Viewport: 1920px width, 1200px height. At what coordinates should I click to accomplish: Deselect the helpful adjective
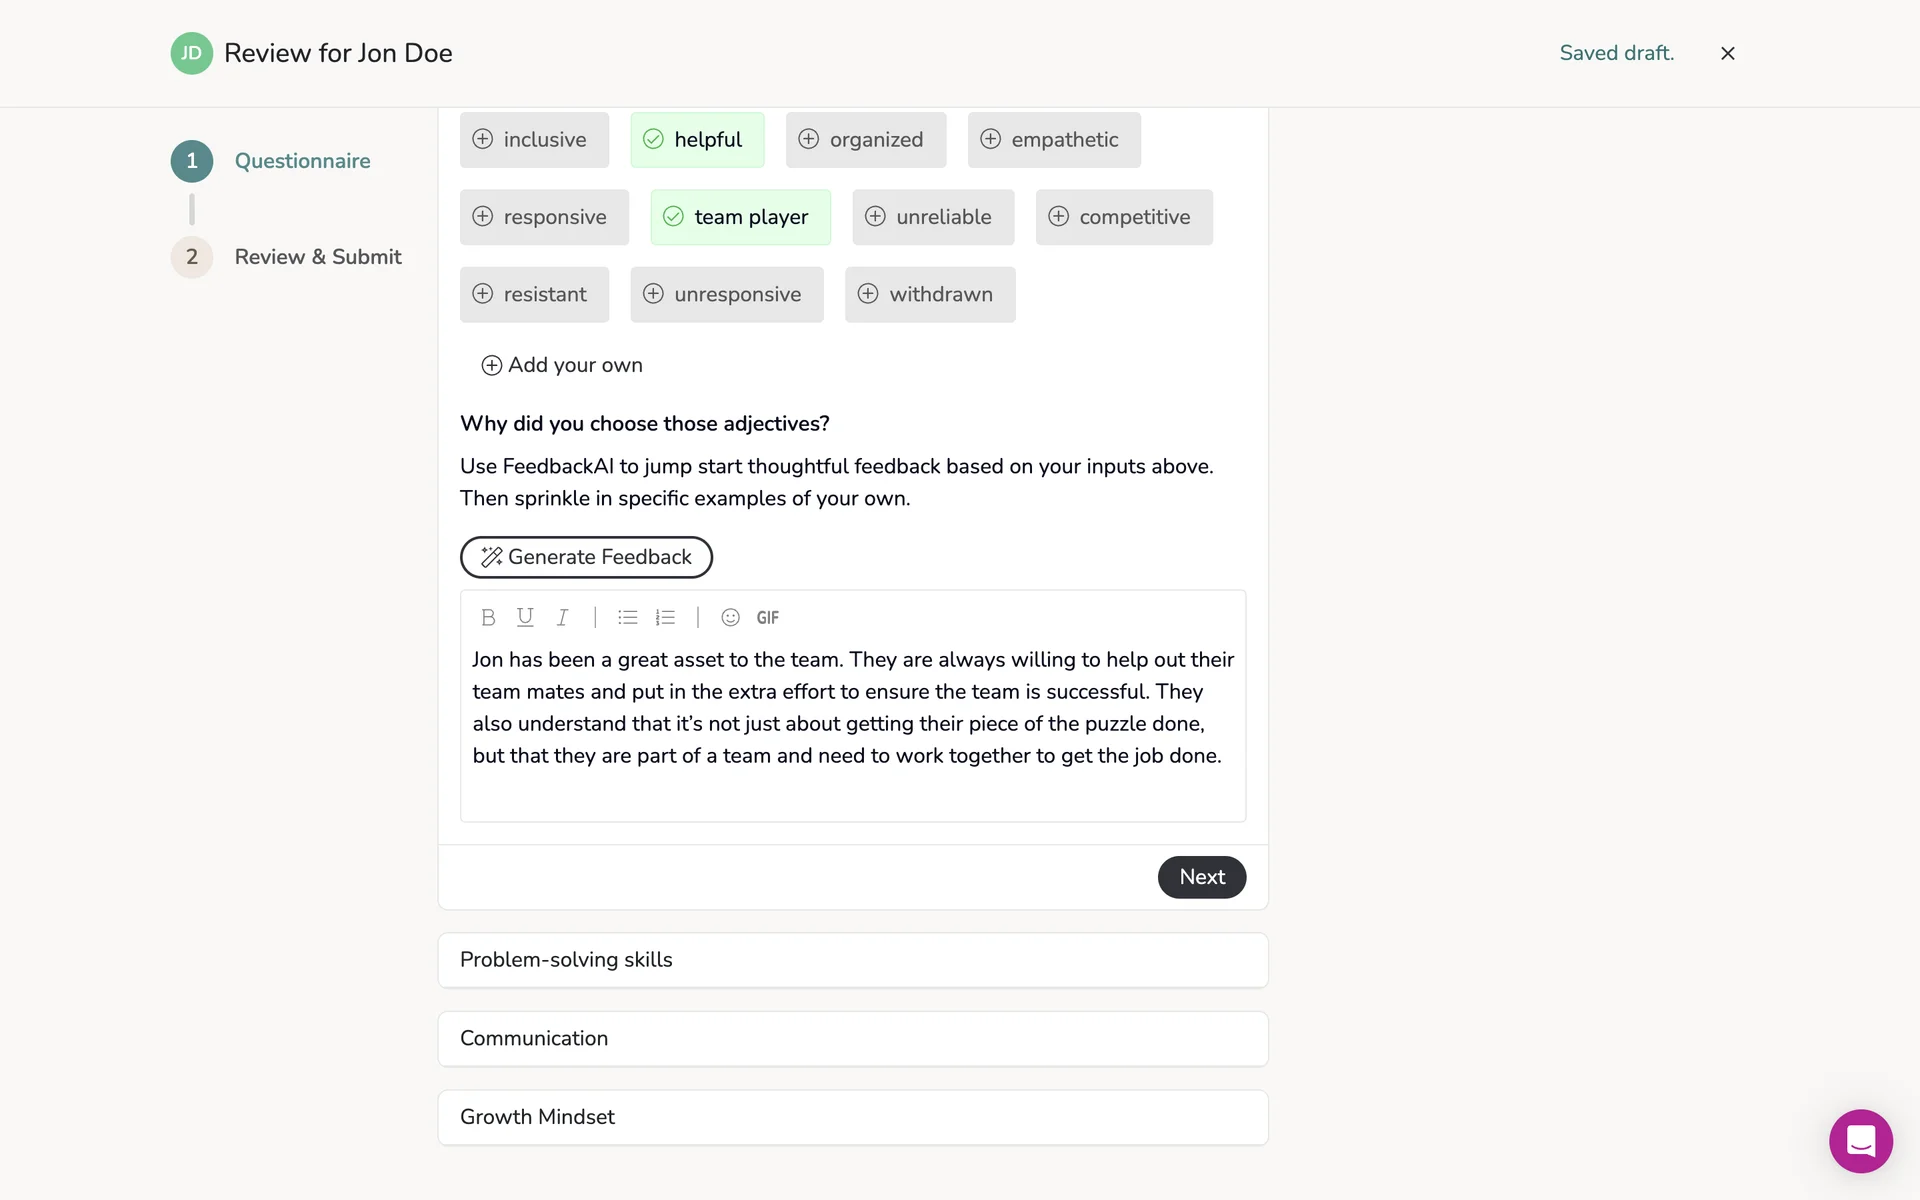(x=697, y=140)
